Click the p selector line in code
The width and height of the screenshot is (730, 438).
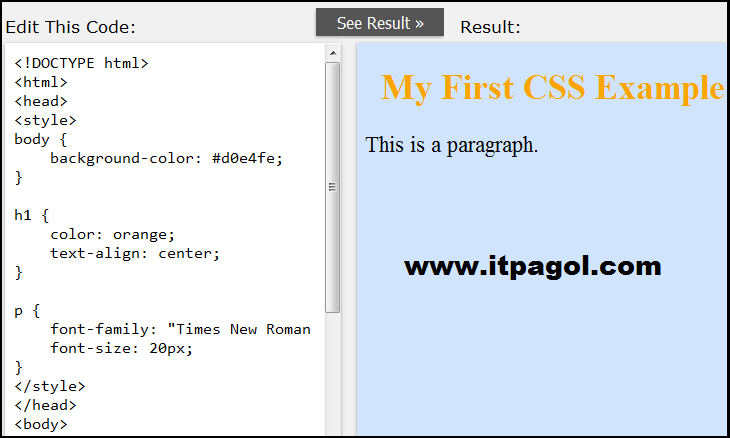27,311
